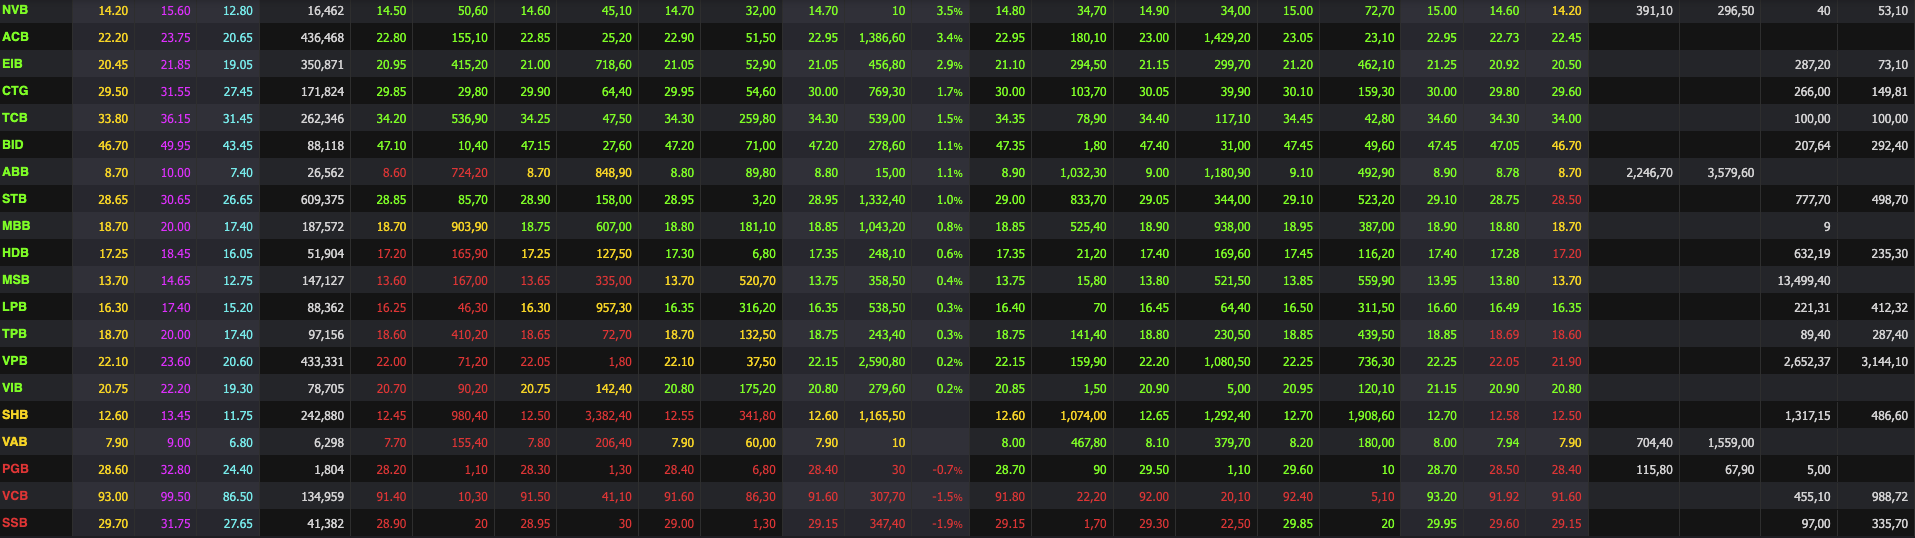
Task: Select the TPB stock symbol
Action: click(x=14, y=334)
